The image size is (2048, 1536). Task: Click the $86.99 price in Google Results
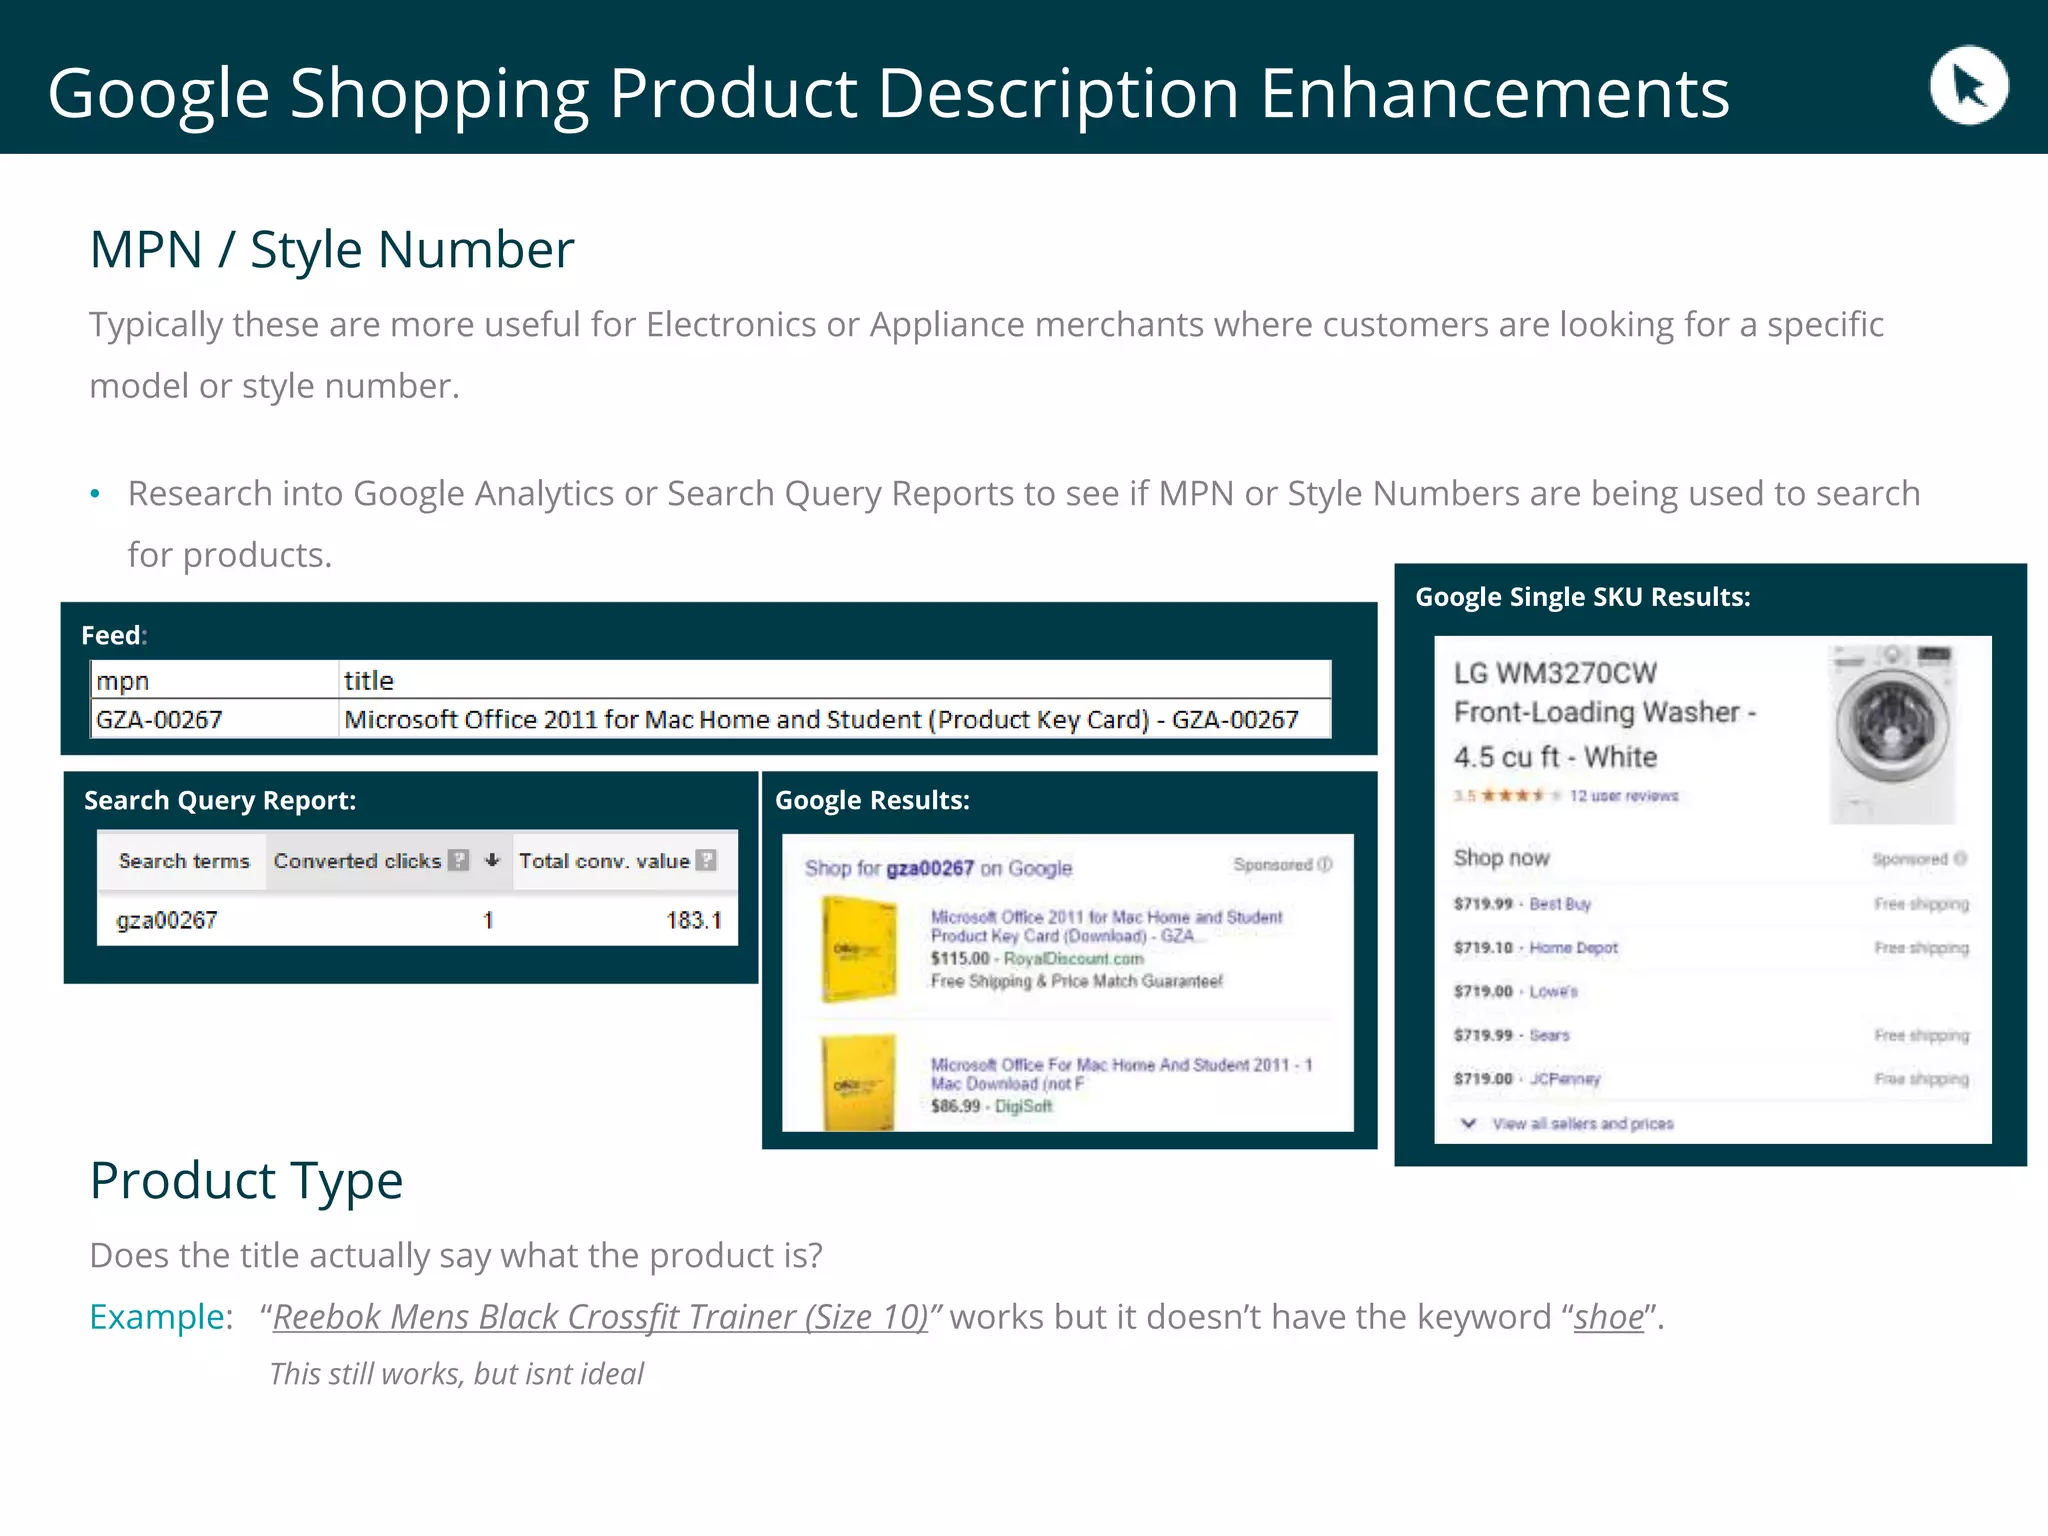point(955,1106)
